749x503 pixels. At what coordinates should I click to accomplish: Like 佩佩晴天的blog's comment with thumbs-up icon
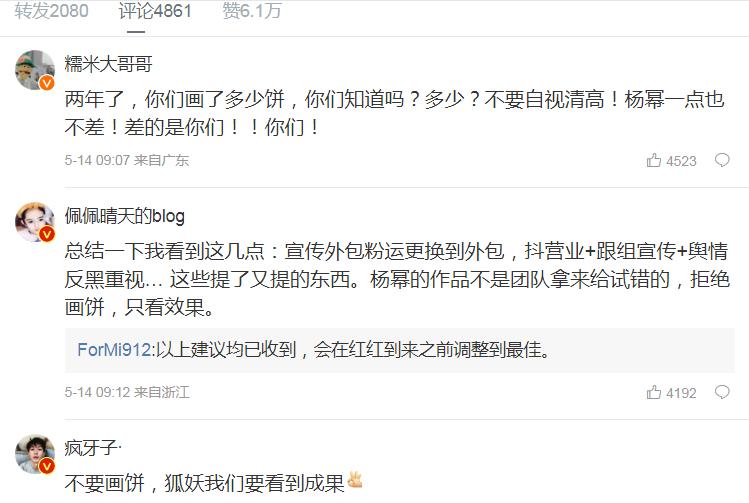[653, 392]
